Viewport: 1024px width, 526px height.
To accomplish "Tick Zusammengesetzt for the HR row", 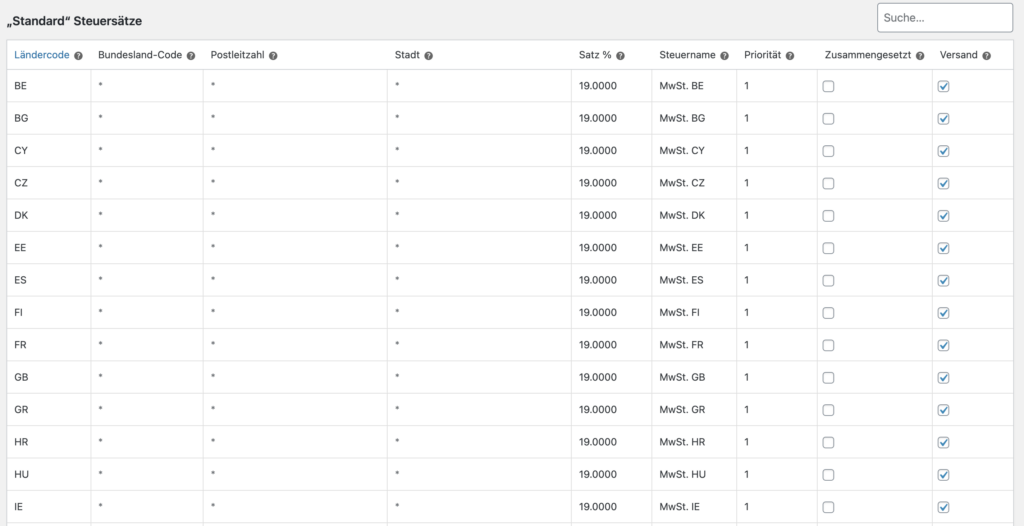I will point(828,442).
